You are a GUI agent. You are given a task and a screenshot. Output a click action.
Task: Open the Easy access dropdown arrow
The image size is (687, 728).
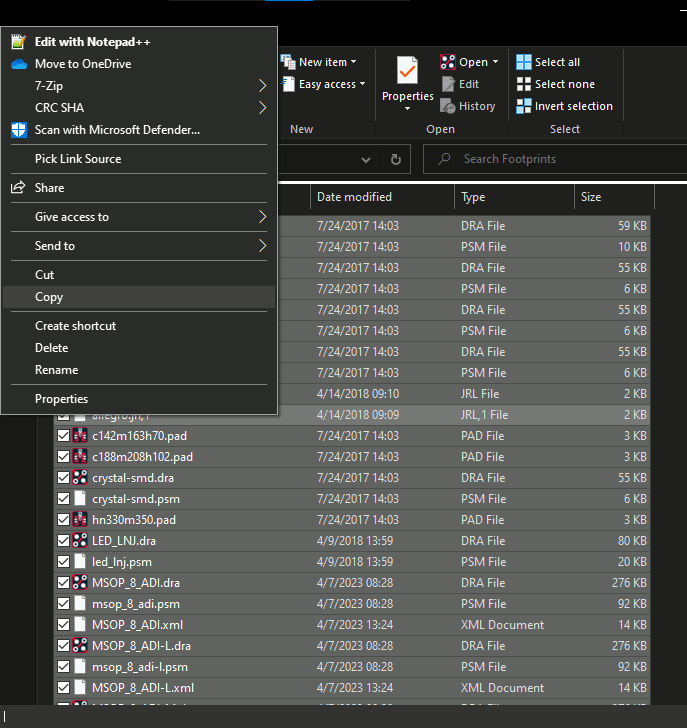363,84
